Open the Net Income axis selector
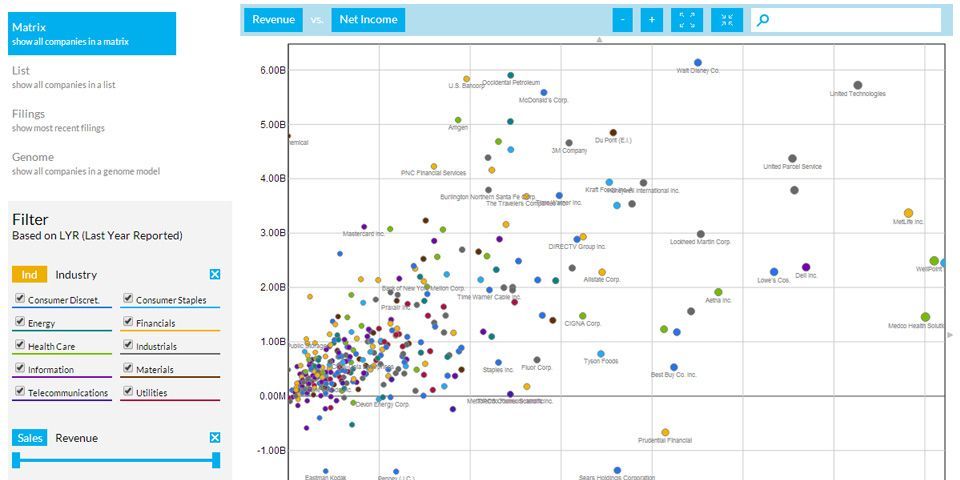The height and width of the screenshot is (480, 960). (368, 20)
